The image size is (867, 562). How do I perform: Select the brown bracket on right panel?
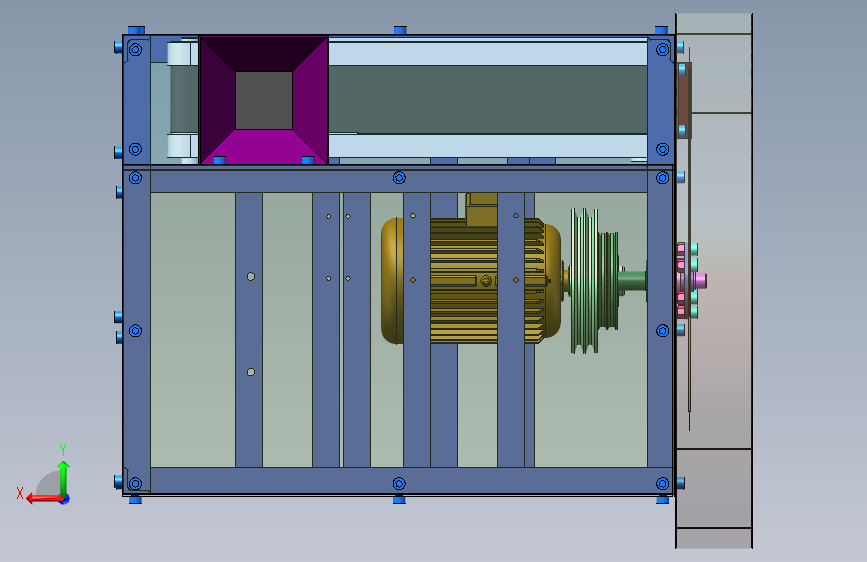tap(685, 101)
